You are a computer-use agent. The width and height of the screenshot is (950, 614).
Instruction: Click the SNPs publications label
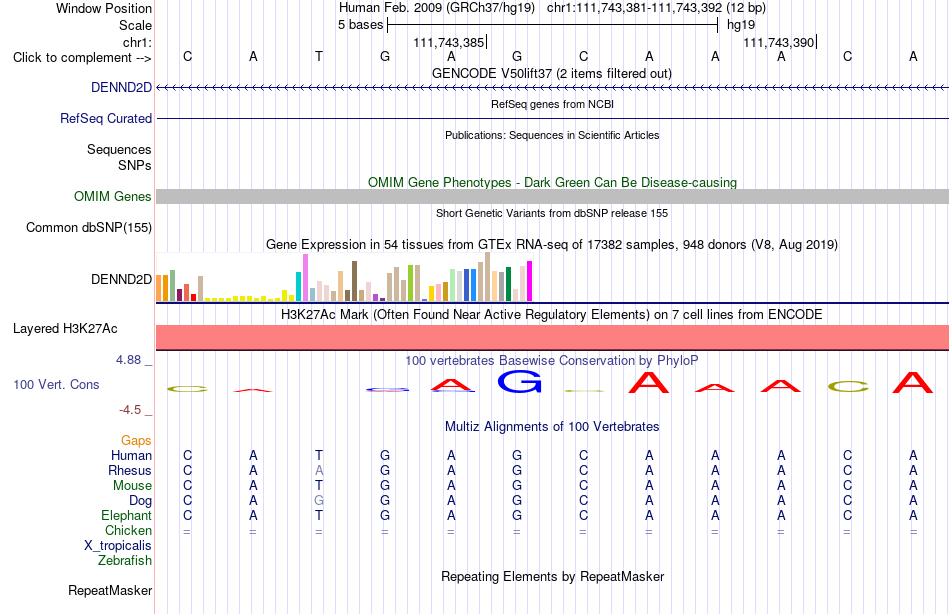135,165
